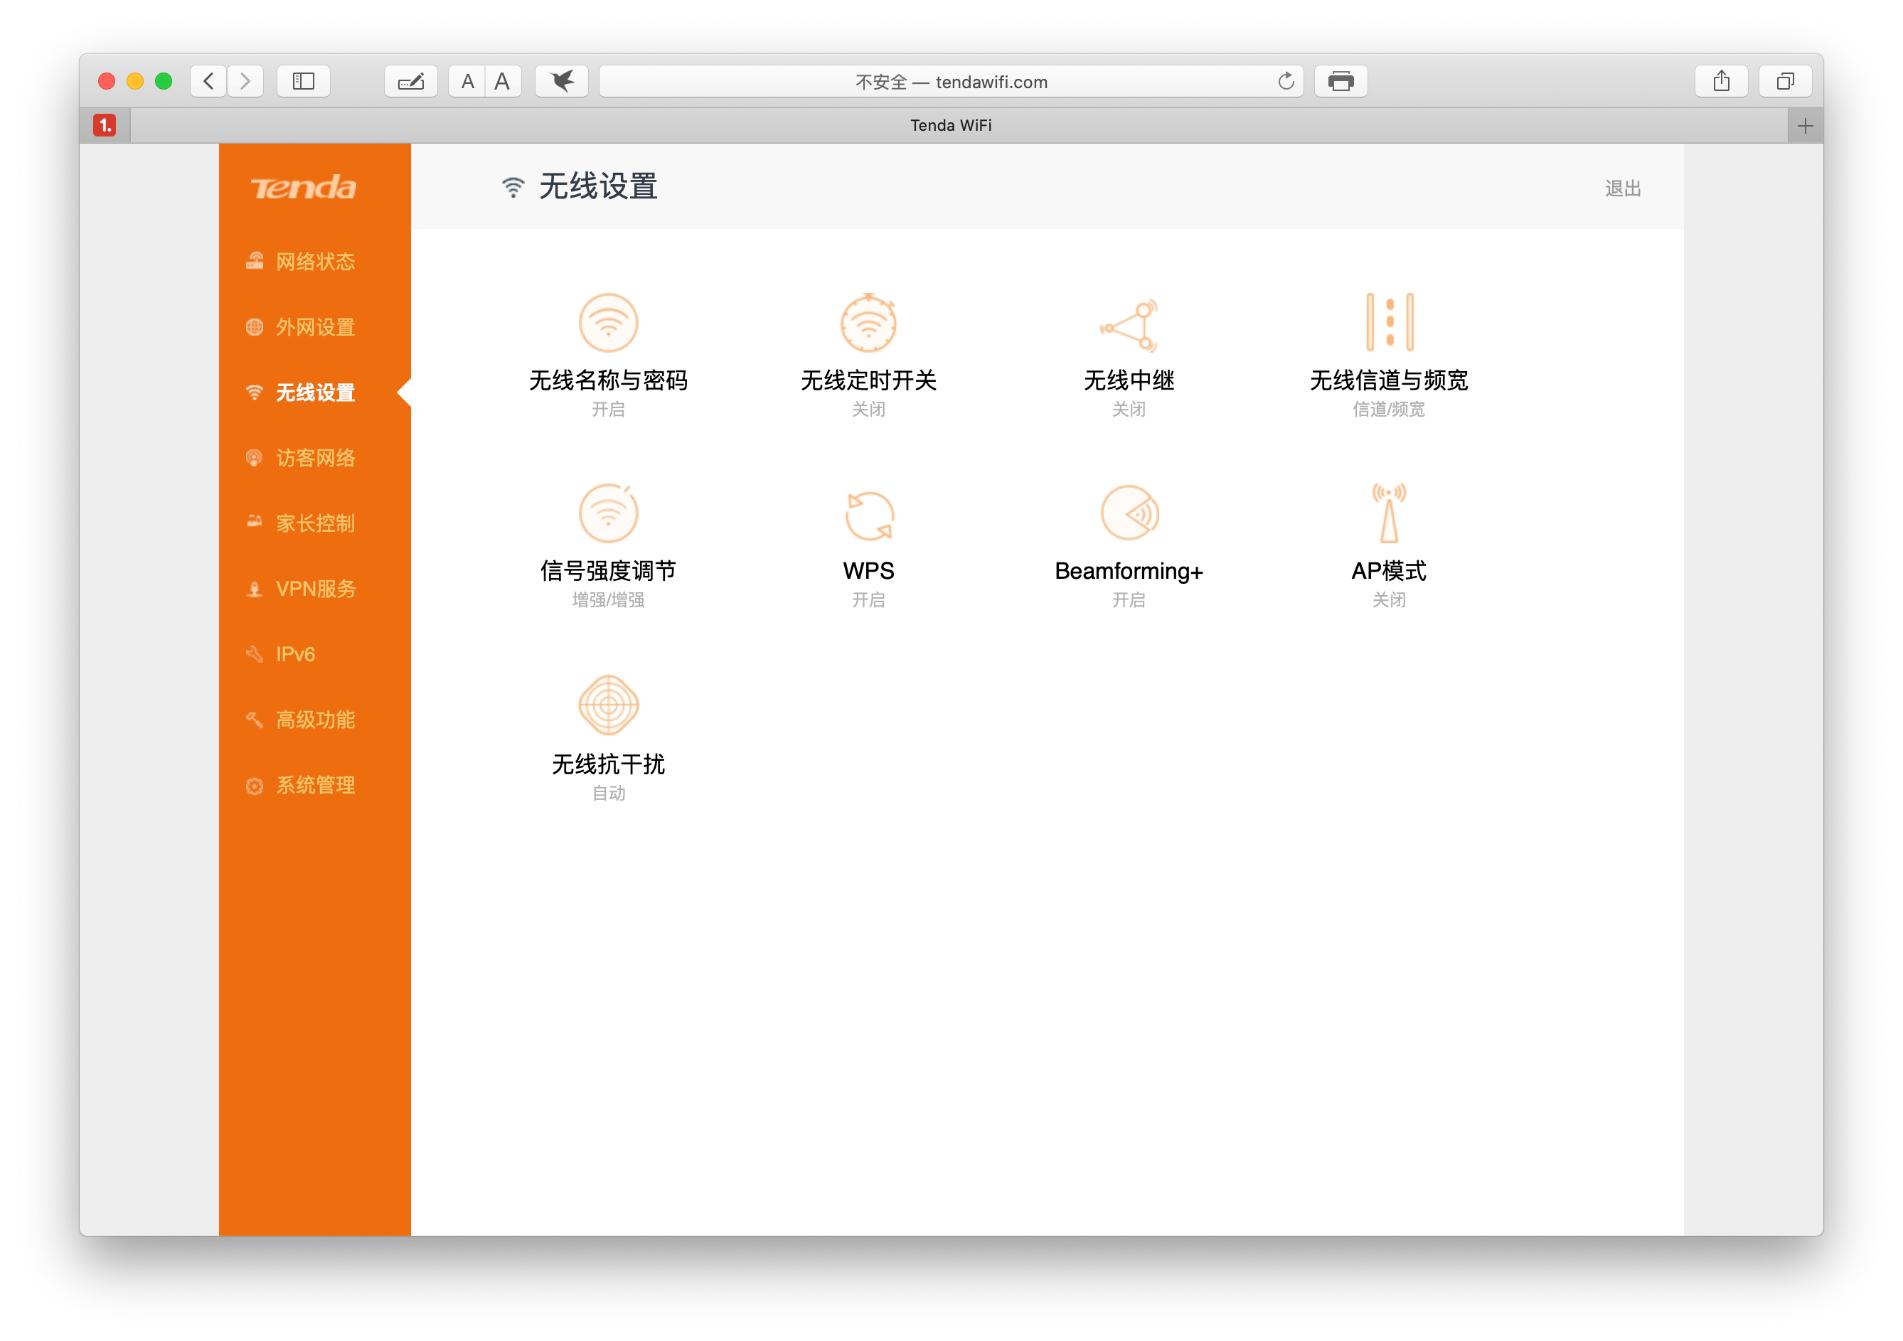Image resolution: width=1903 pixels, height=1341 pixels.
Task: Click the 无线名称与密码 label
Action: 608,380
